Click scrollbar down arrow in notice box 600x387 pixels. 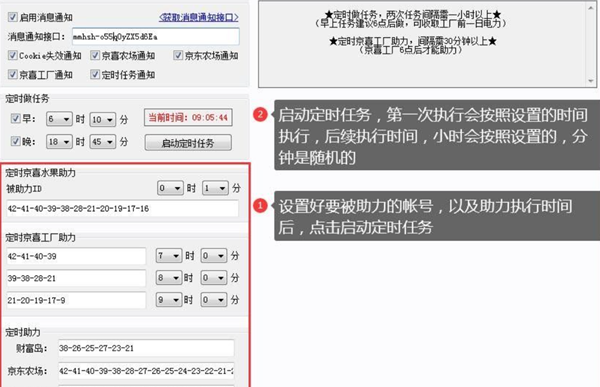point(591,81)
